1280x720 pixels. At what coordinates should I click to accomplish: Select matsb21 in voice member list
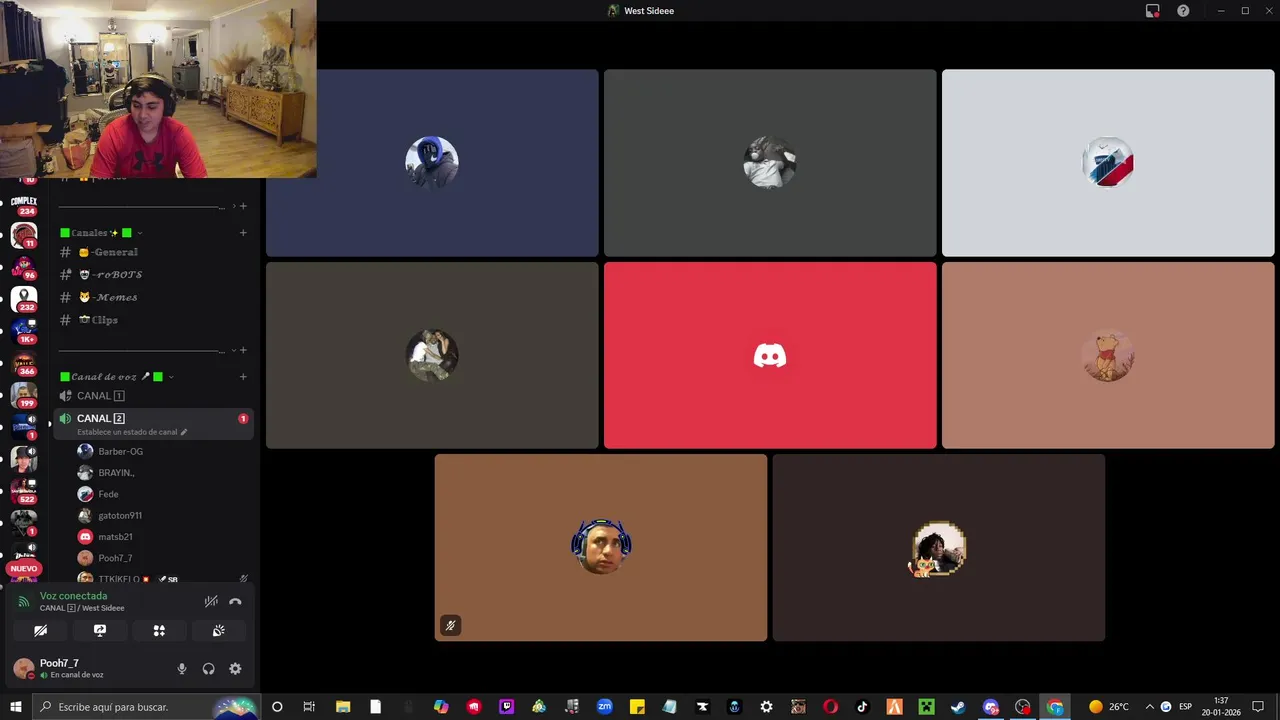(163, 537)
